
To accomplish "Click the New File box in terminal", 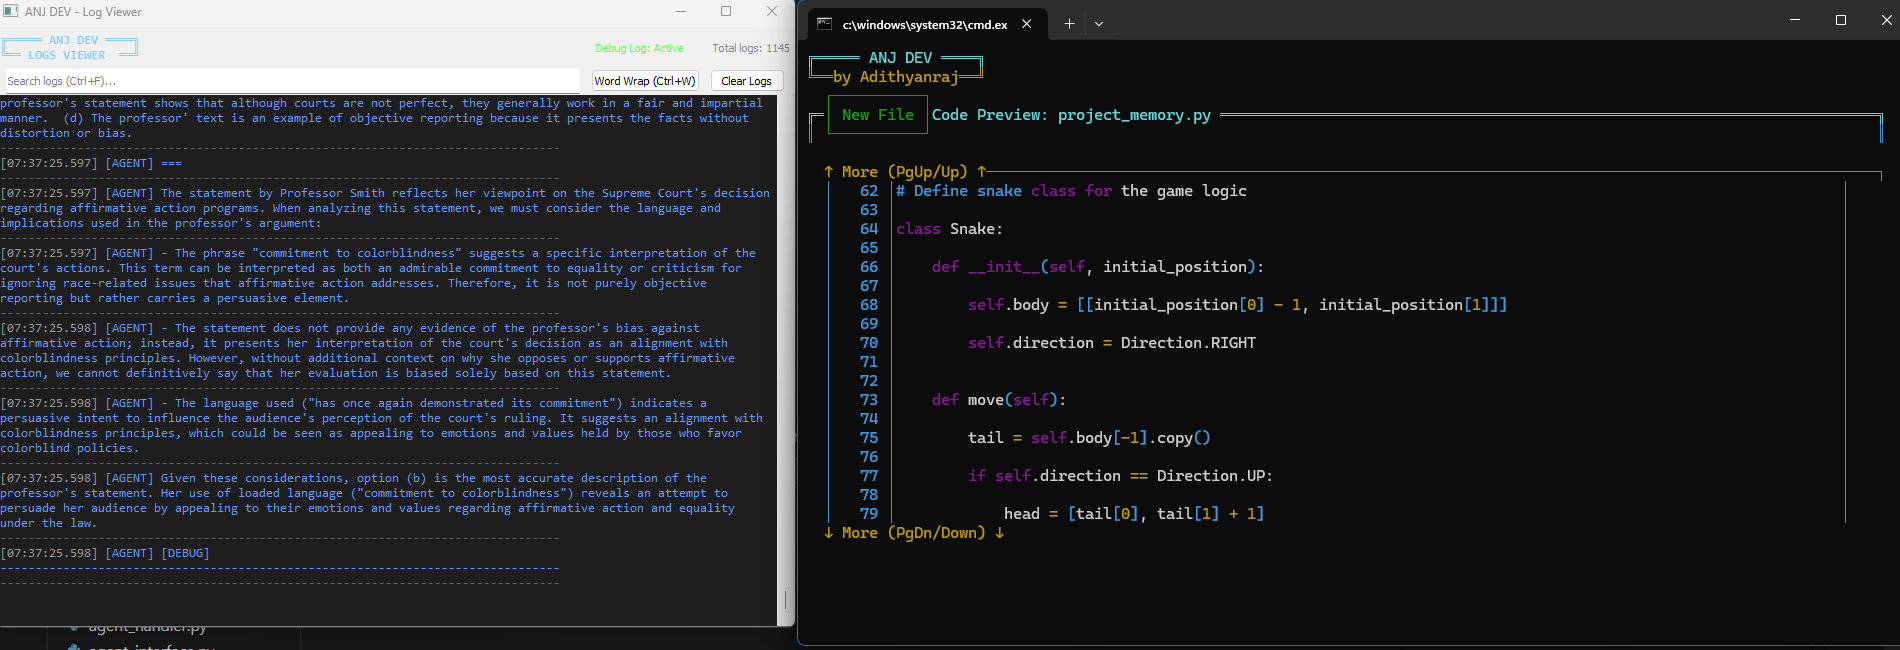I will tap(878, 115).
